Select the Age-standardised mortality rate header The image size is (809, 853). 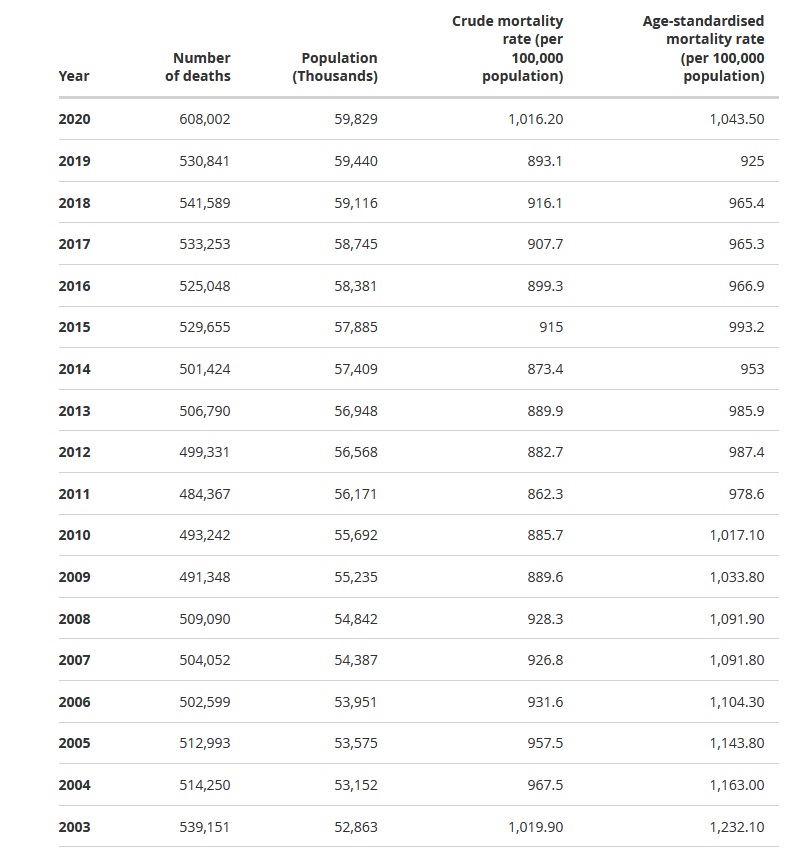point(703,48)
